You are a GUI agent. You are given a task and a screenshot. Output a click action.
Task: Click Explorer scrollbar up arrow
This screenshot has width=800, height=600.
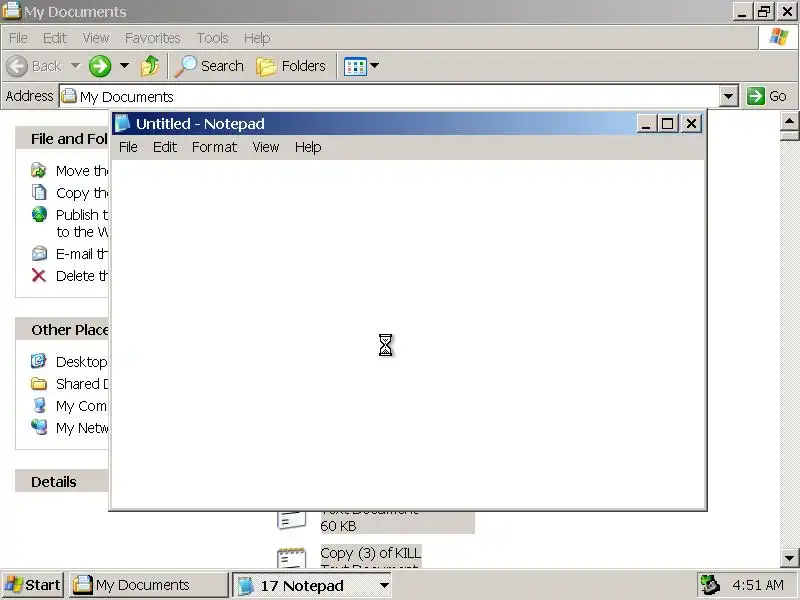(x=789, y=121)
